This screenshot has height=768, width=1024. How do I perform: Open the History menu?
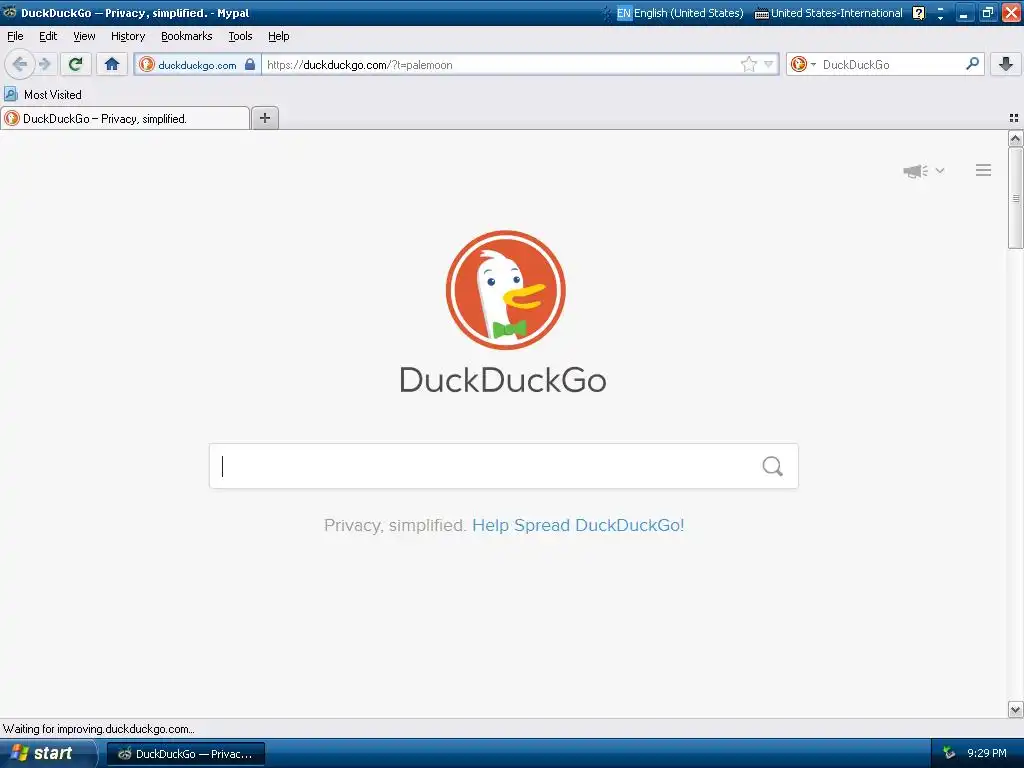coord(128,37)
